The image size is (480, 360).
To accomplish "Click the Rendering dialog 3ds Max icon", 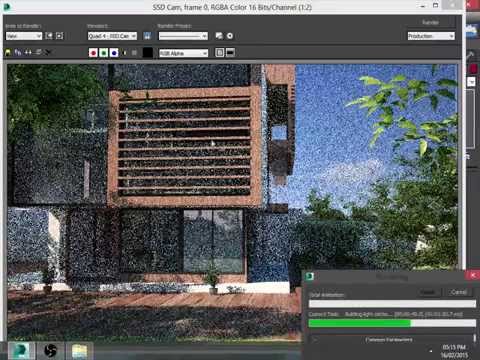I will click(310, 276).
